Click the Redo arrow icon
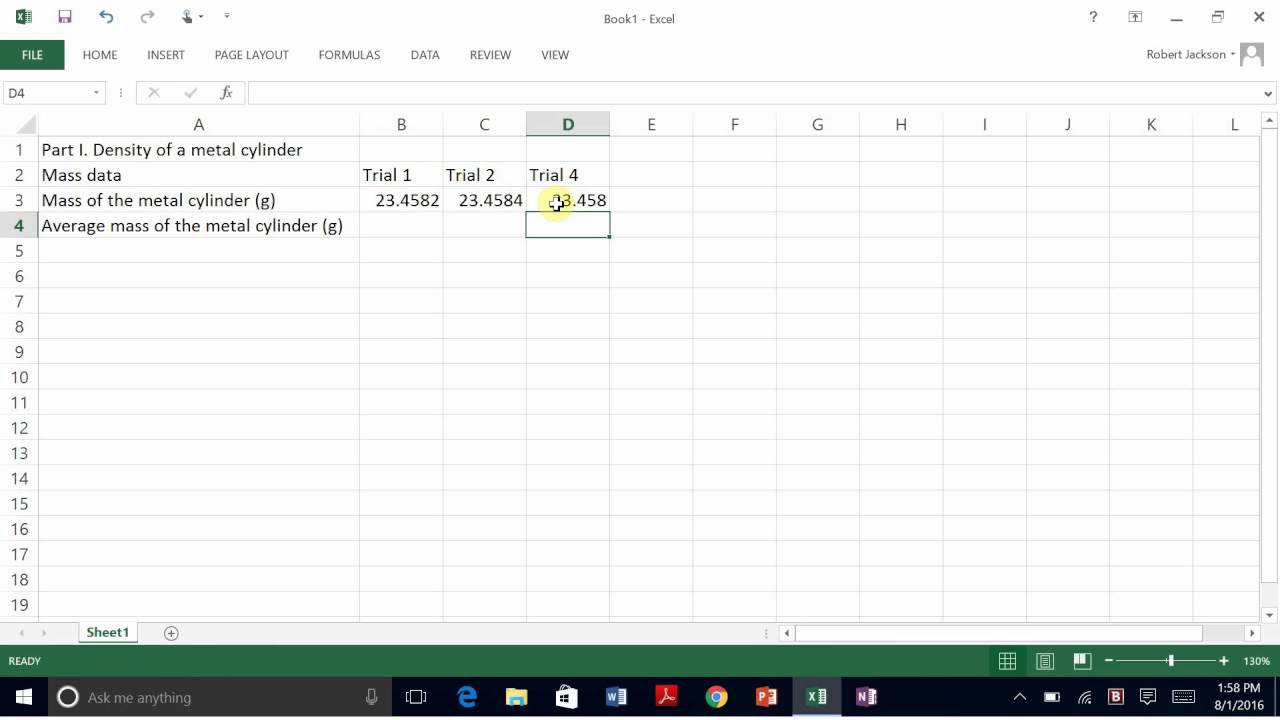The width and height of the screenshot is (1280, 720). tap(147, 17)
